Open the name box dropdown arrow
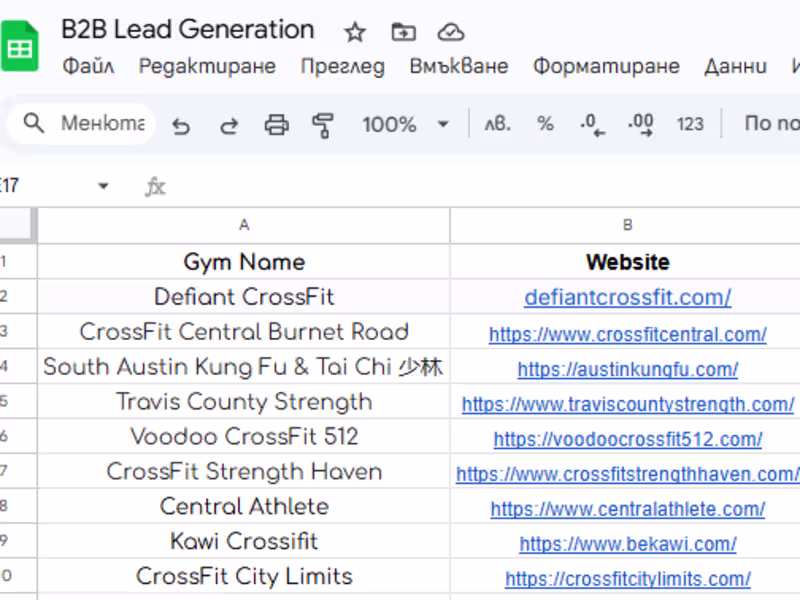 pyautogui.click(x=103, y=186)
